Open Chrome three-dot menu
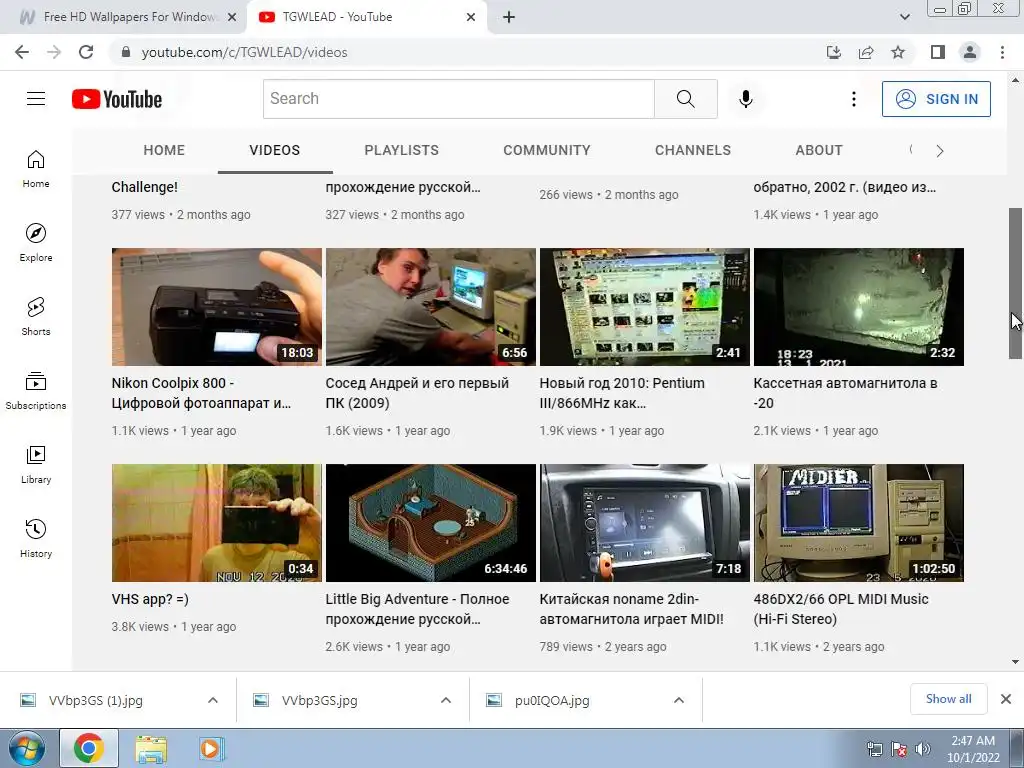The height and width of the screenshot is (768, 1024). tap(1002, 52)
